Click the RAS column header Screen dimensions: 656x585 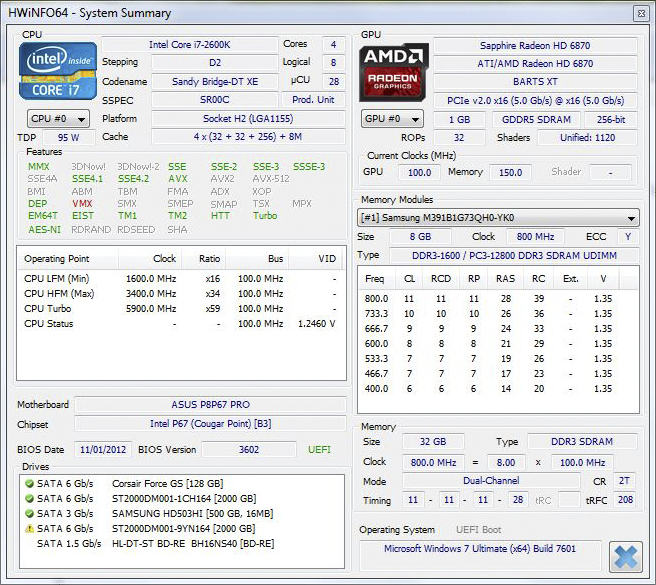click(505, 279)
